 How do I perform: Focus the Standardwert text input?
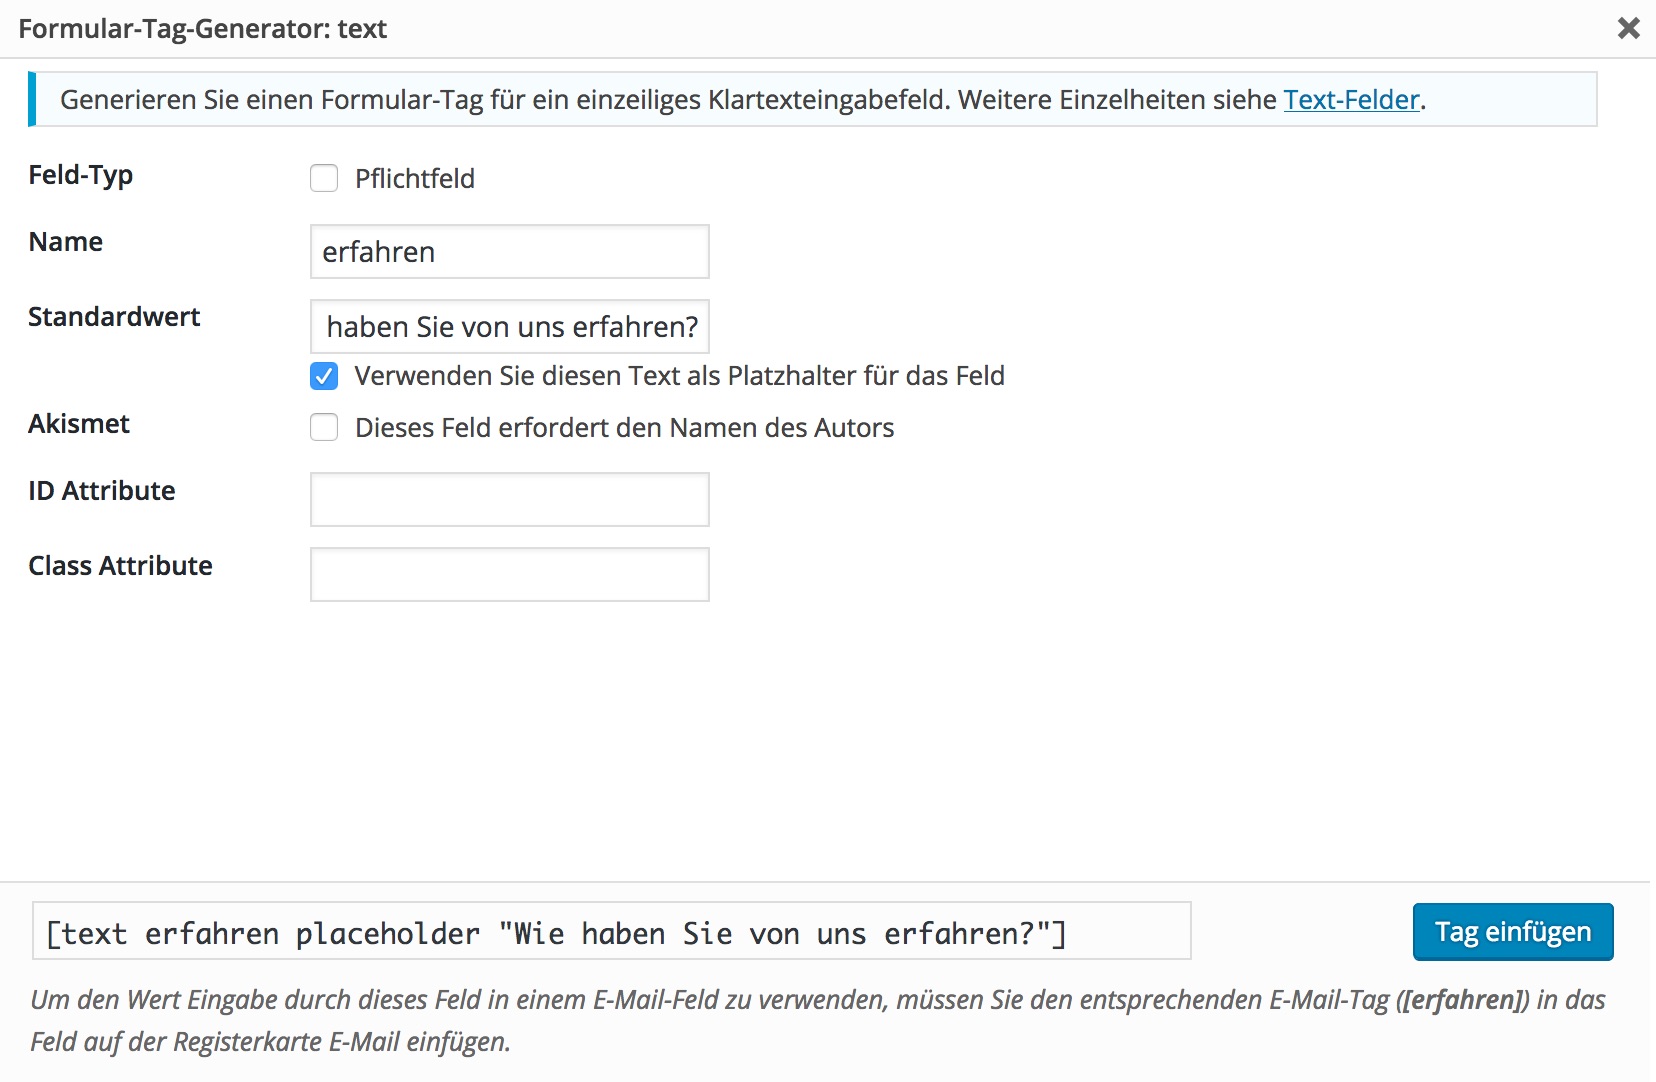coord(509,327)
